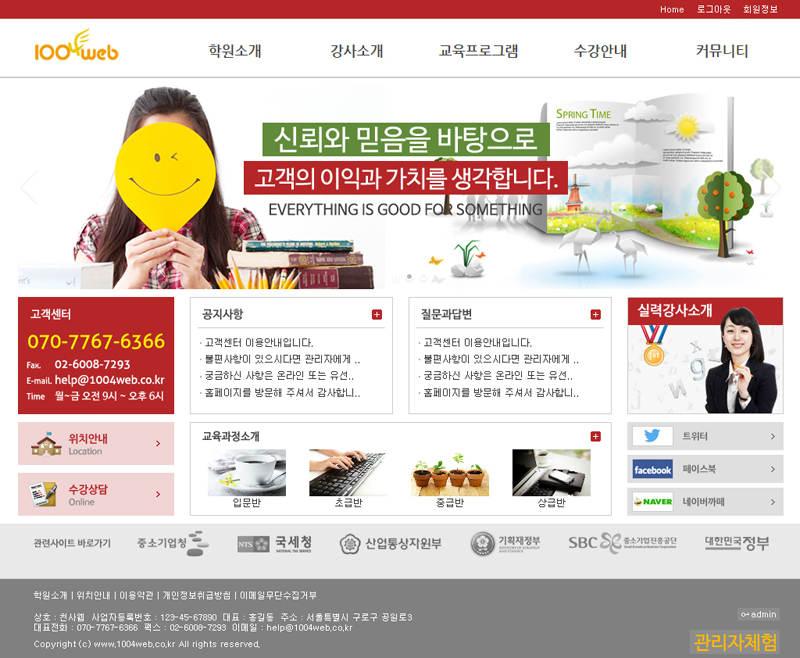Viewport: 800px width, 658px height.
Task: Open the Twitter icon link
Action: pyautogui.click(x=652, y=436)
